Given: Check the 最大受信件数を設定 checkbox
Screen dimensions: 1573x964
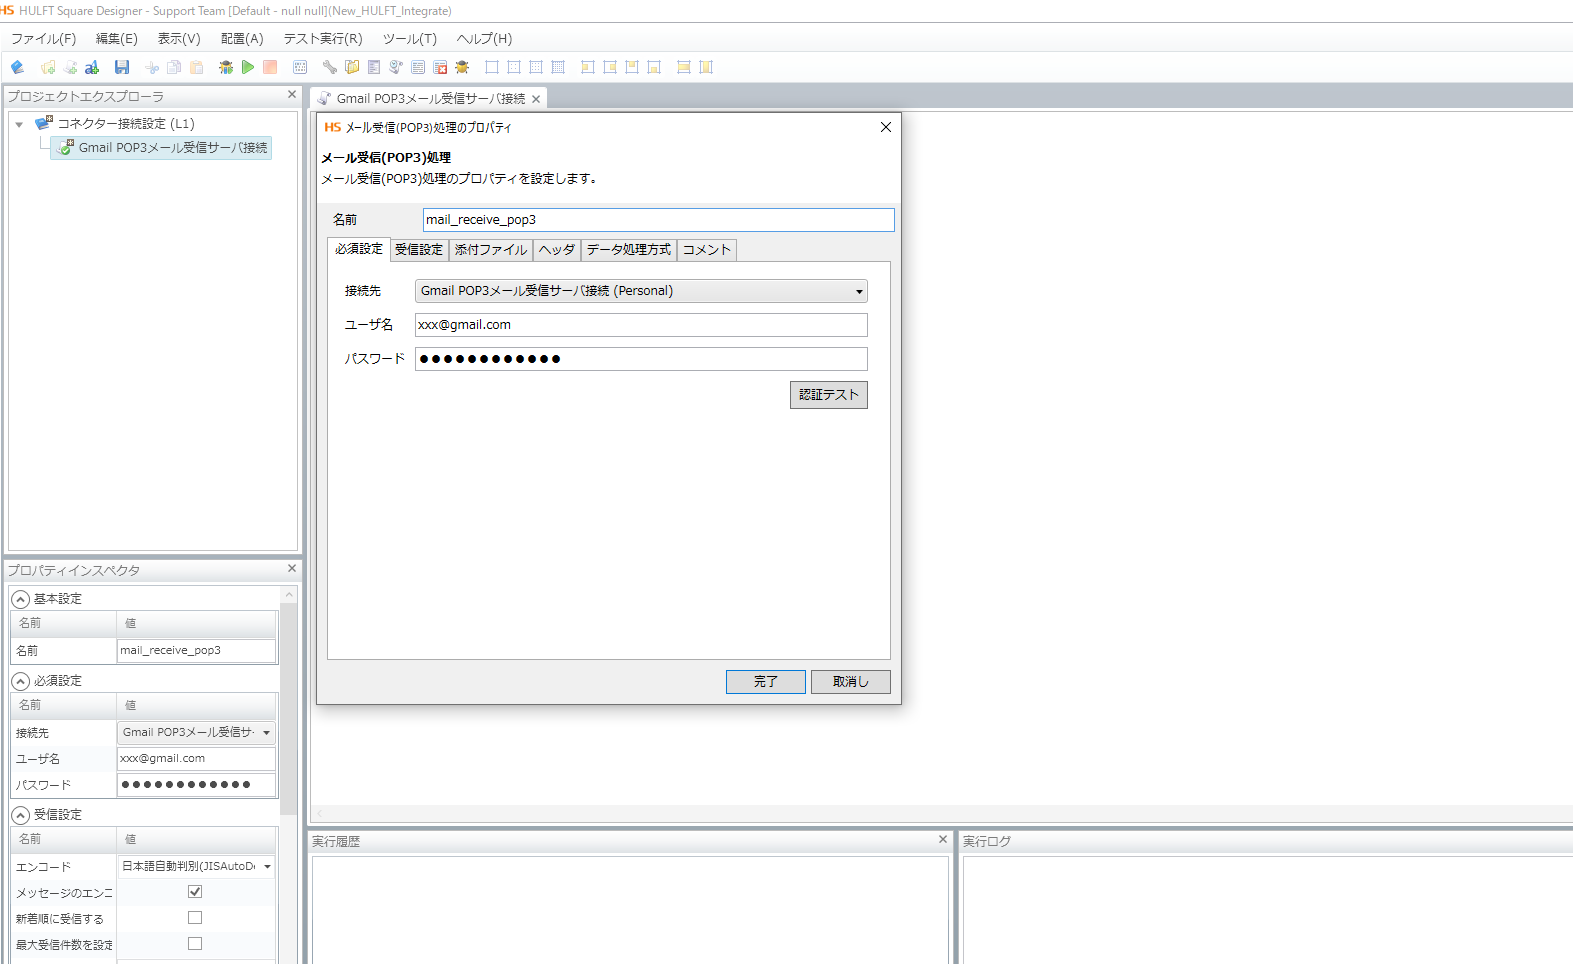Looking at the screenshot, I should click(195, 944).
